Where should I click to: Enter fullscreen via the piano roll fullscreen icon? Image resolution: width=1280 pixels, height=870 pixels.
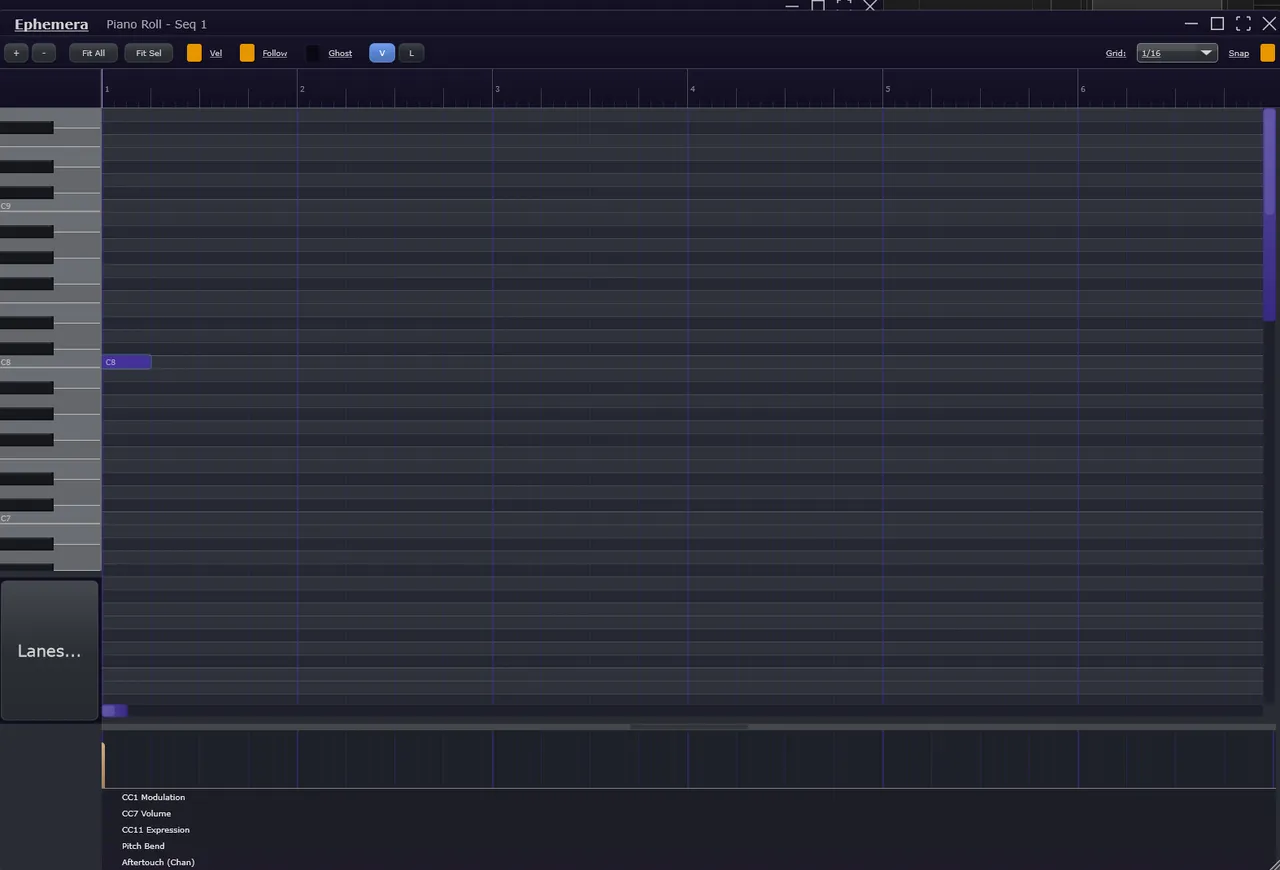[1243, 24]
